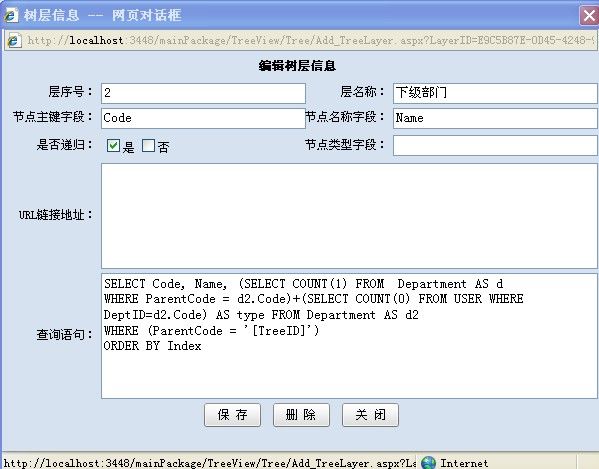
Task: Click the 节点类型字段 label
Action: click(345, 145)
